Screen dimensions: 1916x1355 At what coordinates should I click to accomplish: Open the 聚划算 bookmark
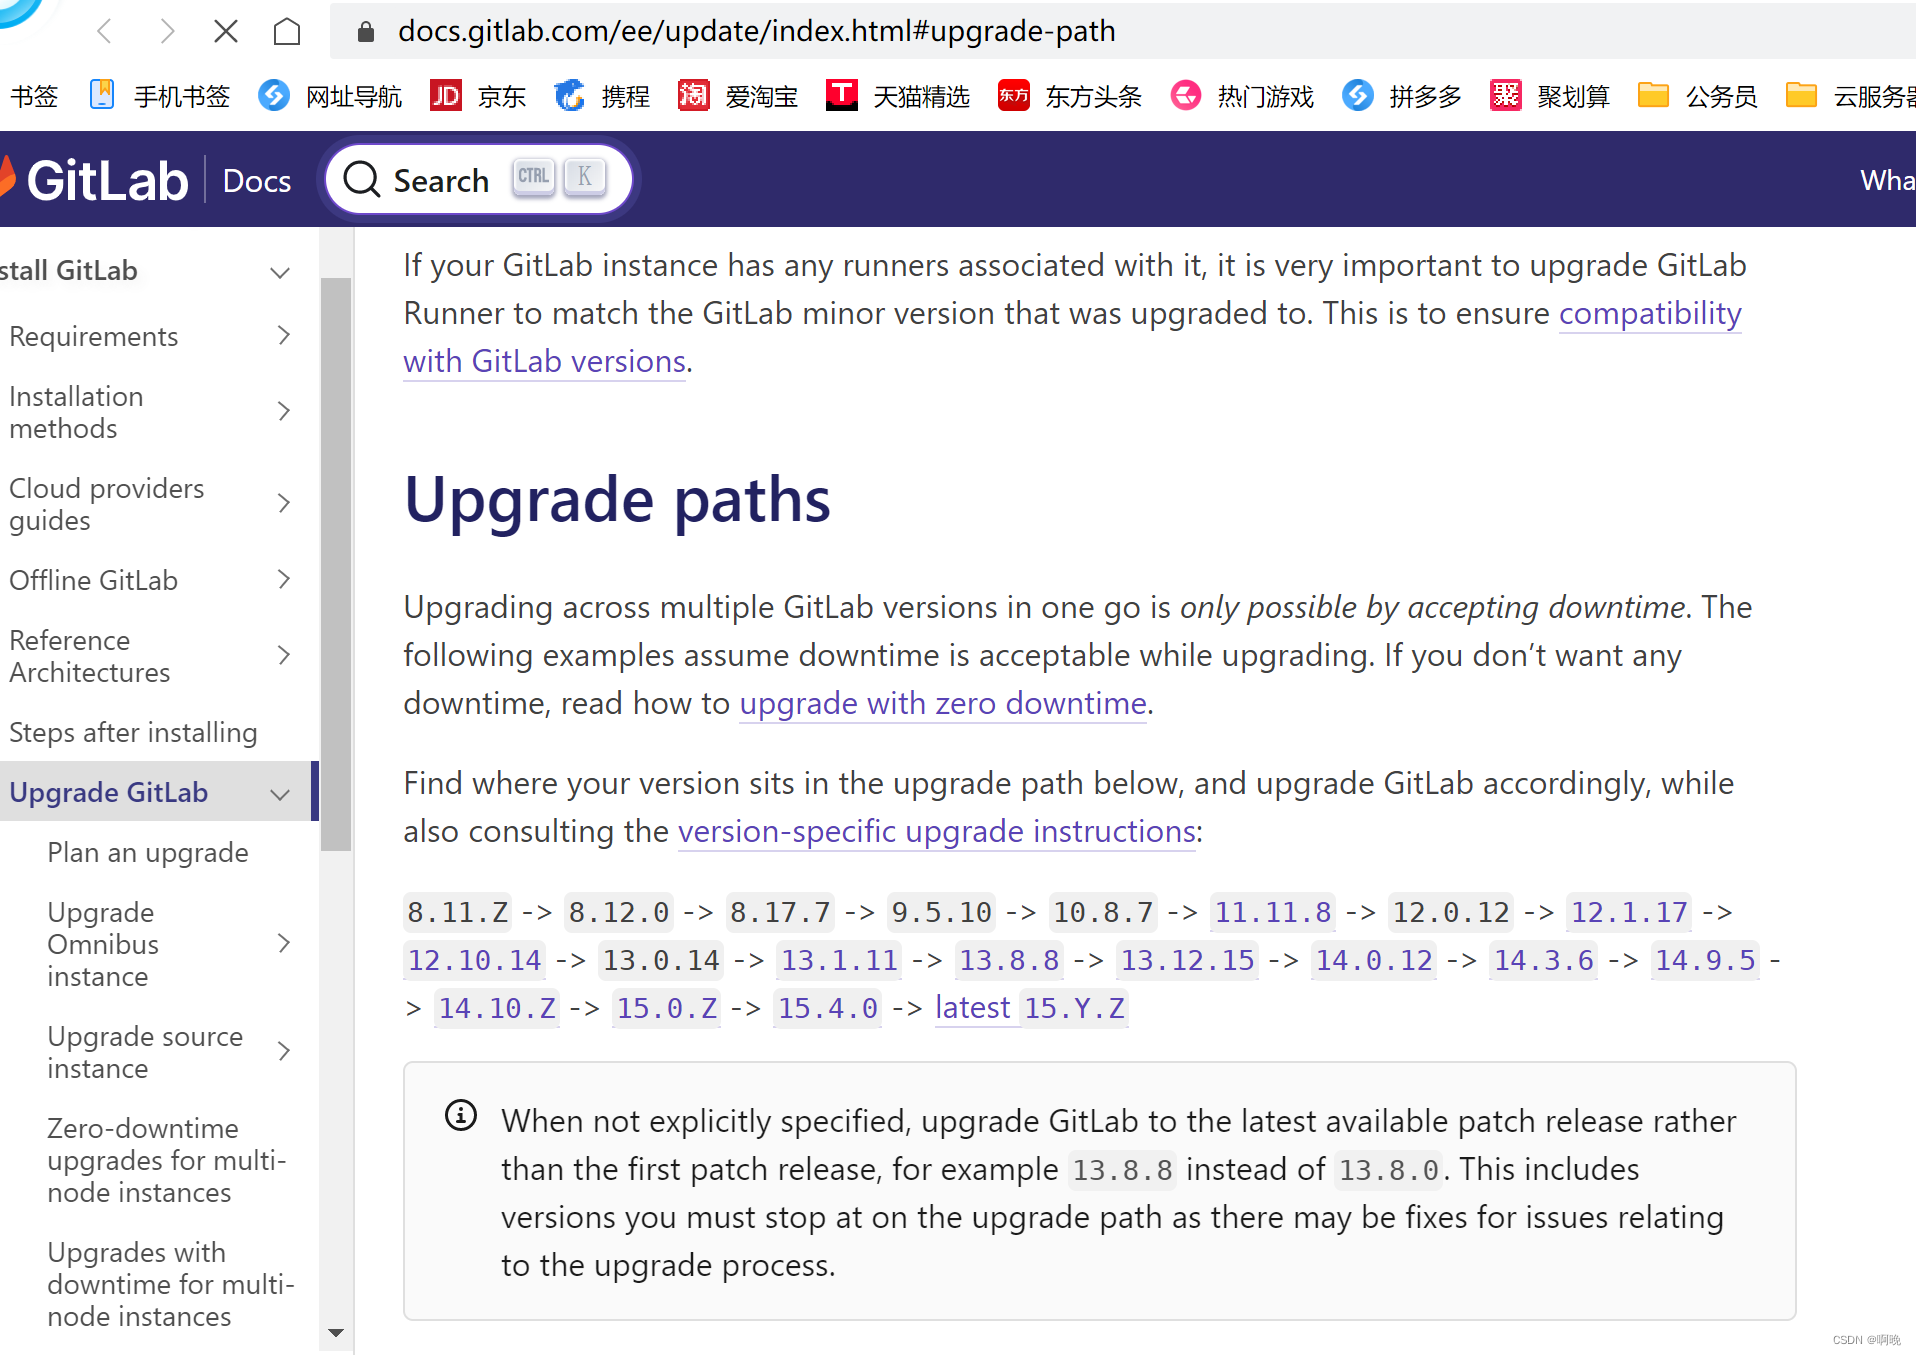[1550, 96]
